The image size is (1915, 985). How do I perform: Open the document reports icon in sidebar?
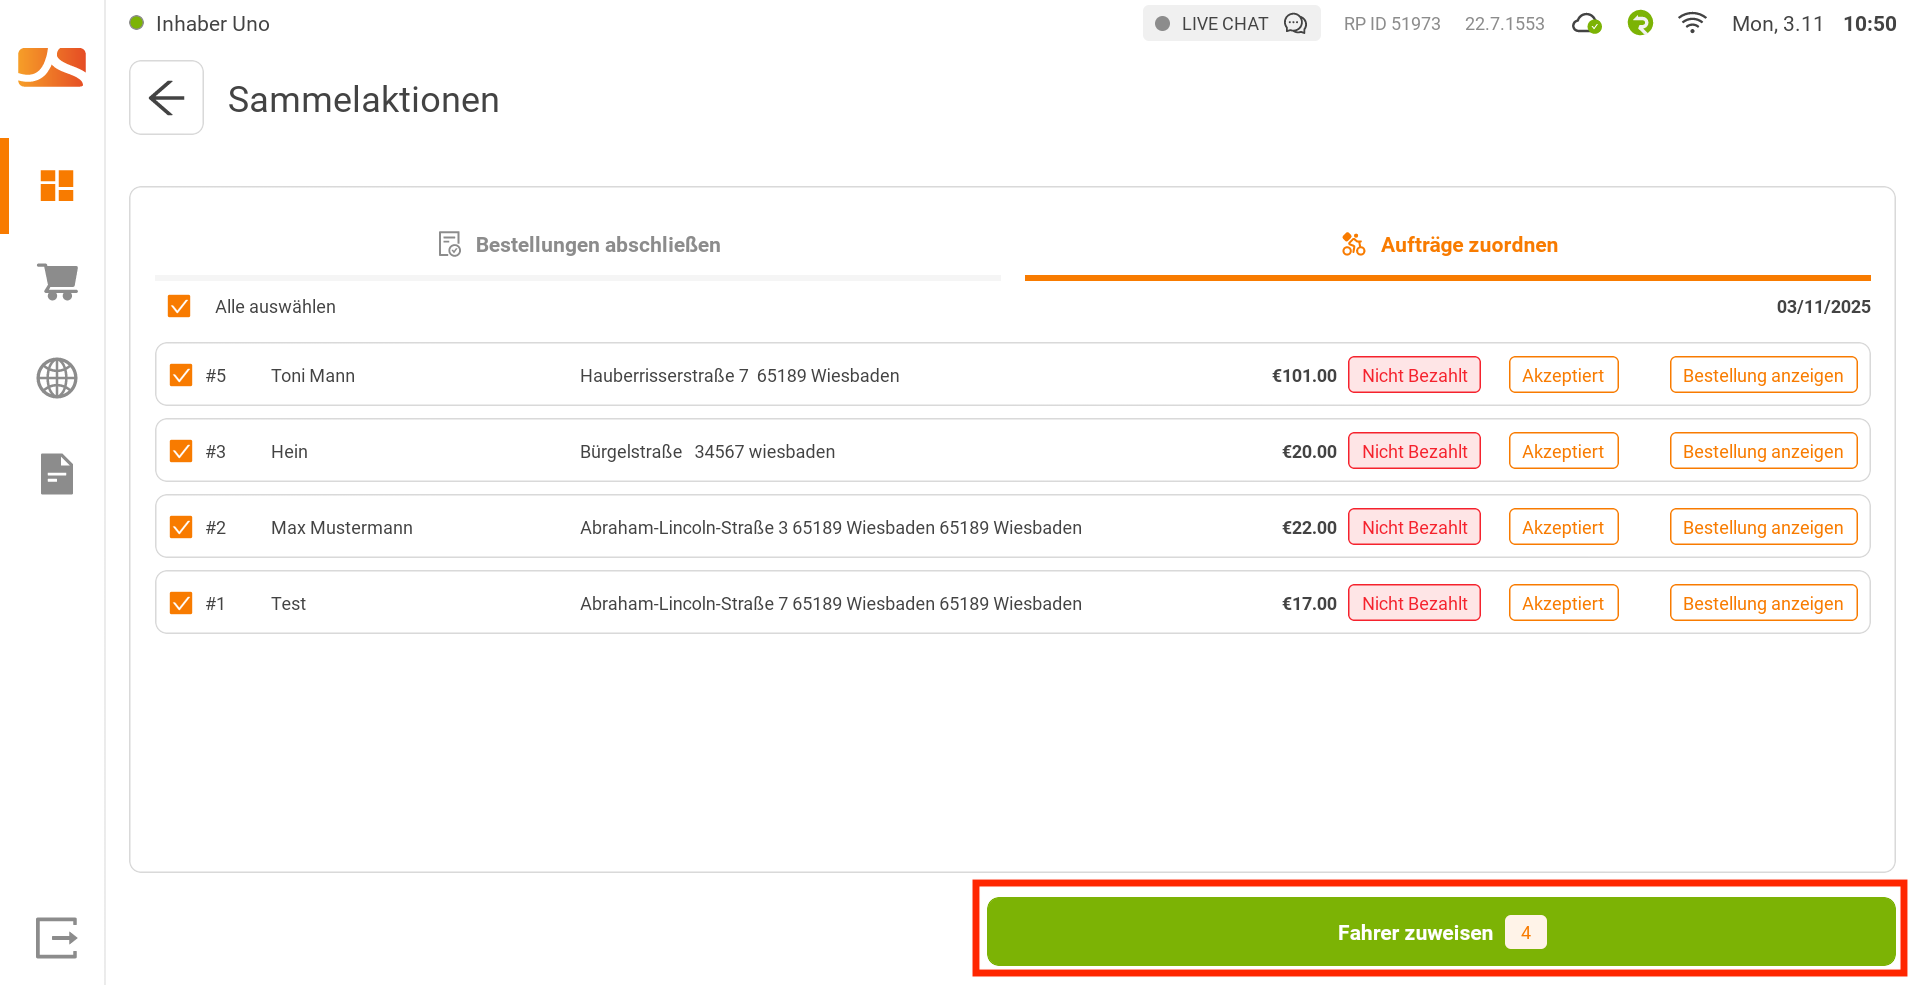pyautogui.click(x=57, y=474)
